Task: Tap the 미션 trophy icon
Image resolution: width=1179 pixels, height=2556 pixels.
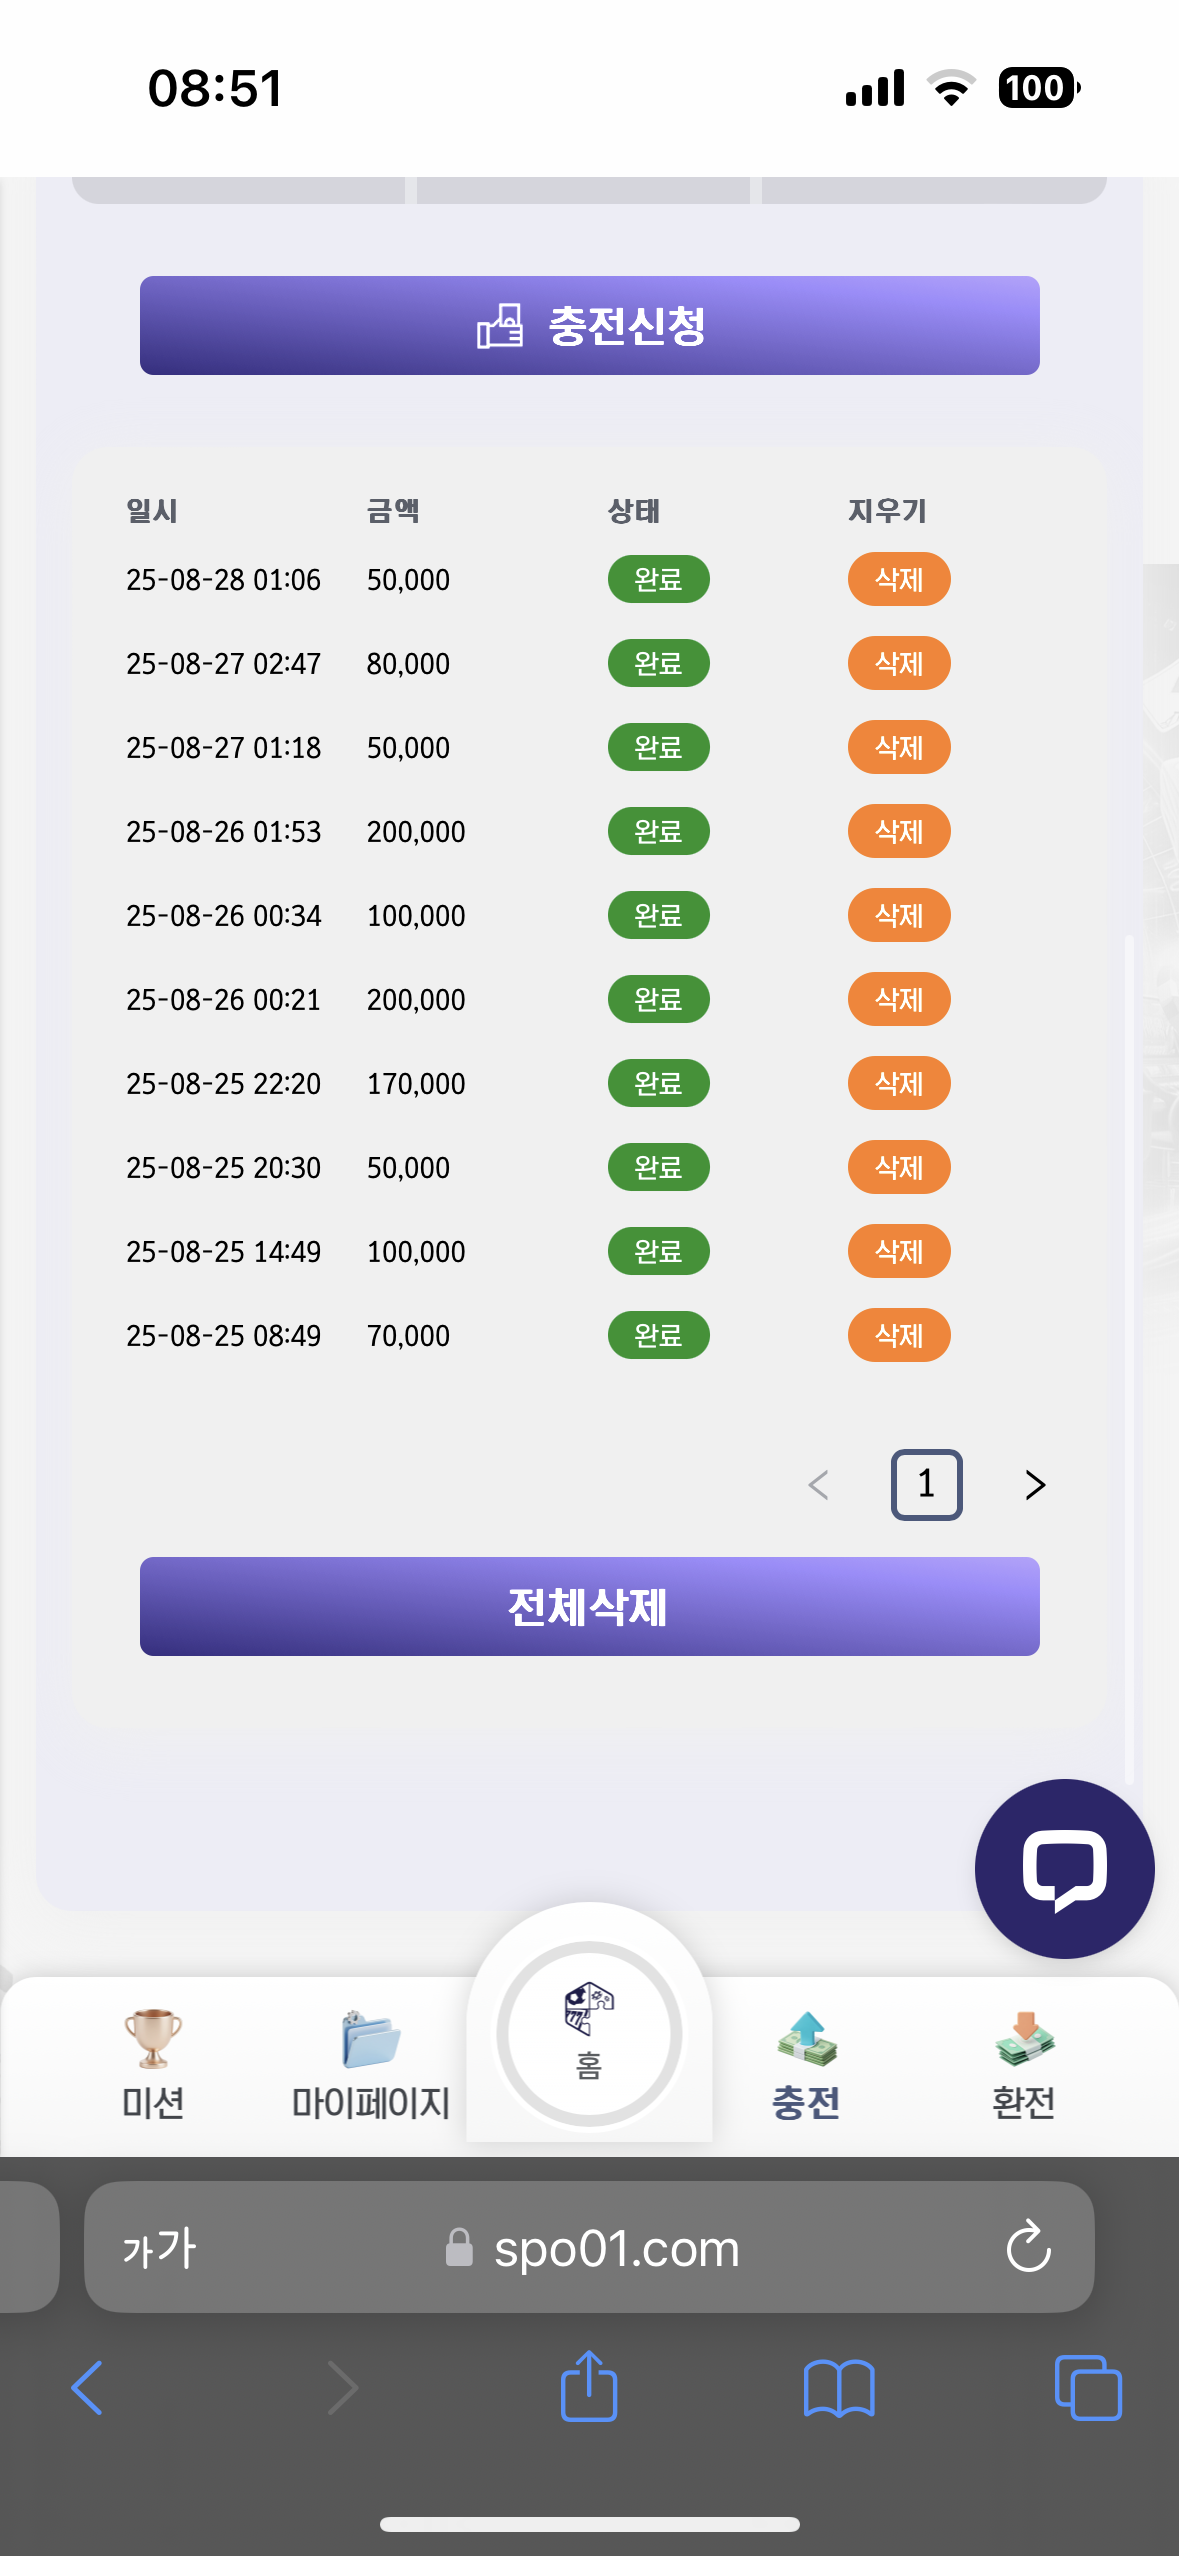Action: pos(153,2039)
